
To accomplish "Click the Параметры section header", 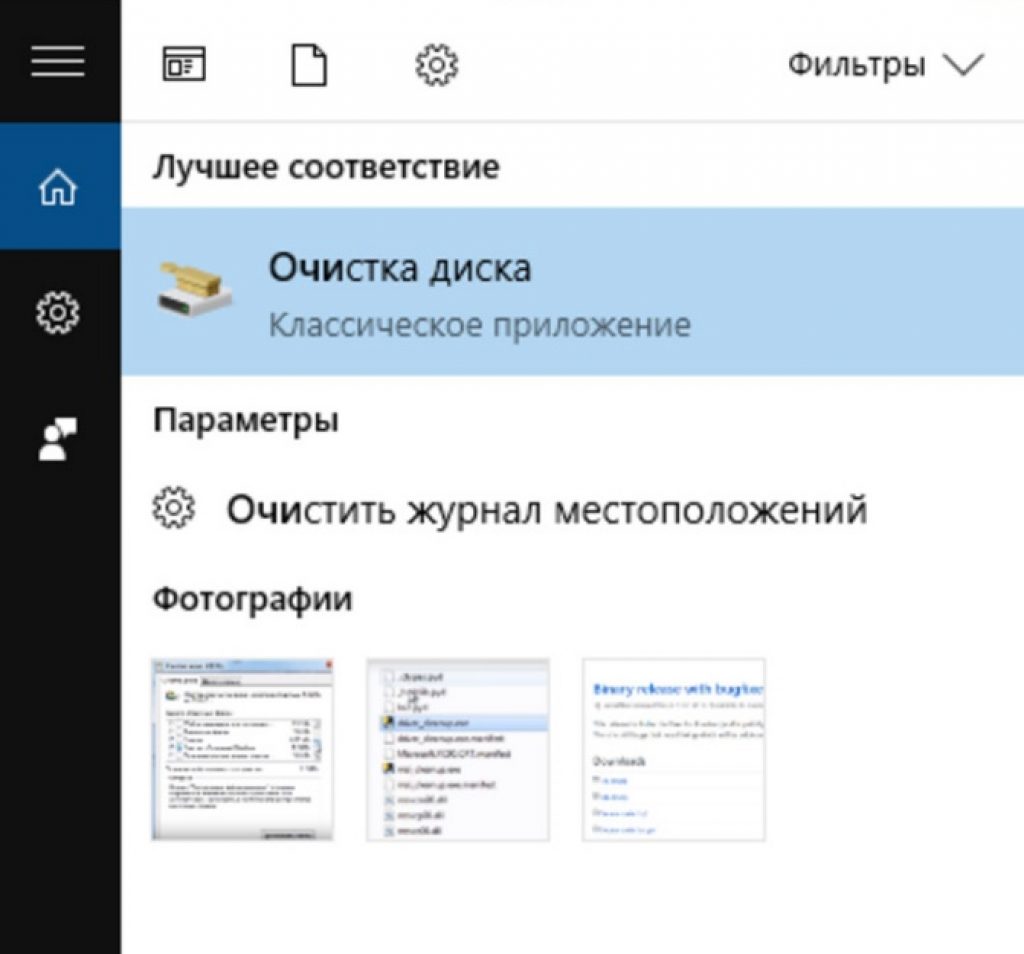I will click(246, 421).
